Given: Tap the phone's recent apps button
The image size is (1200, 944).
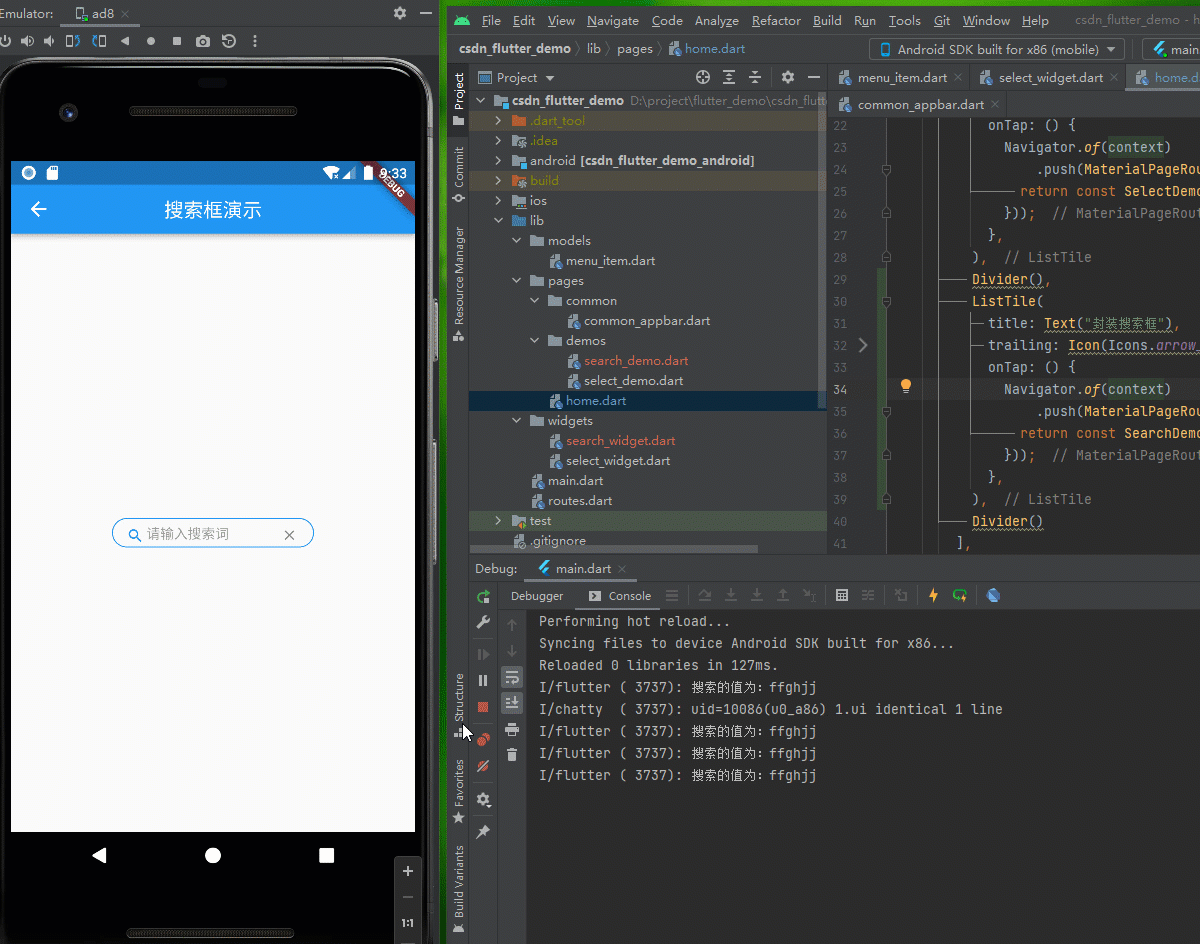Looking at the screenshot, I should (x=326, y=855).
